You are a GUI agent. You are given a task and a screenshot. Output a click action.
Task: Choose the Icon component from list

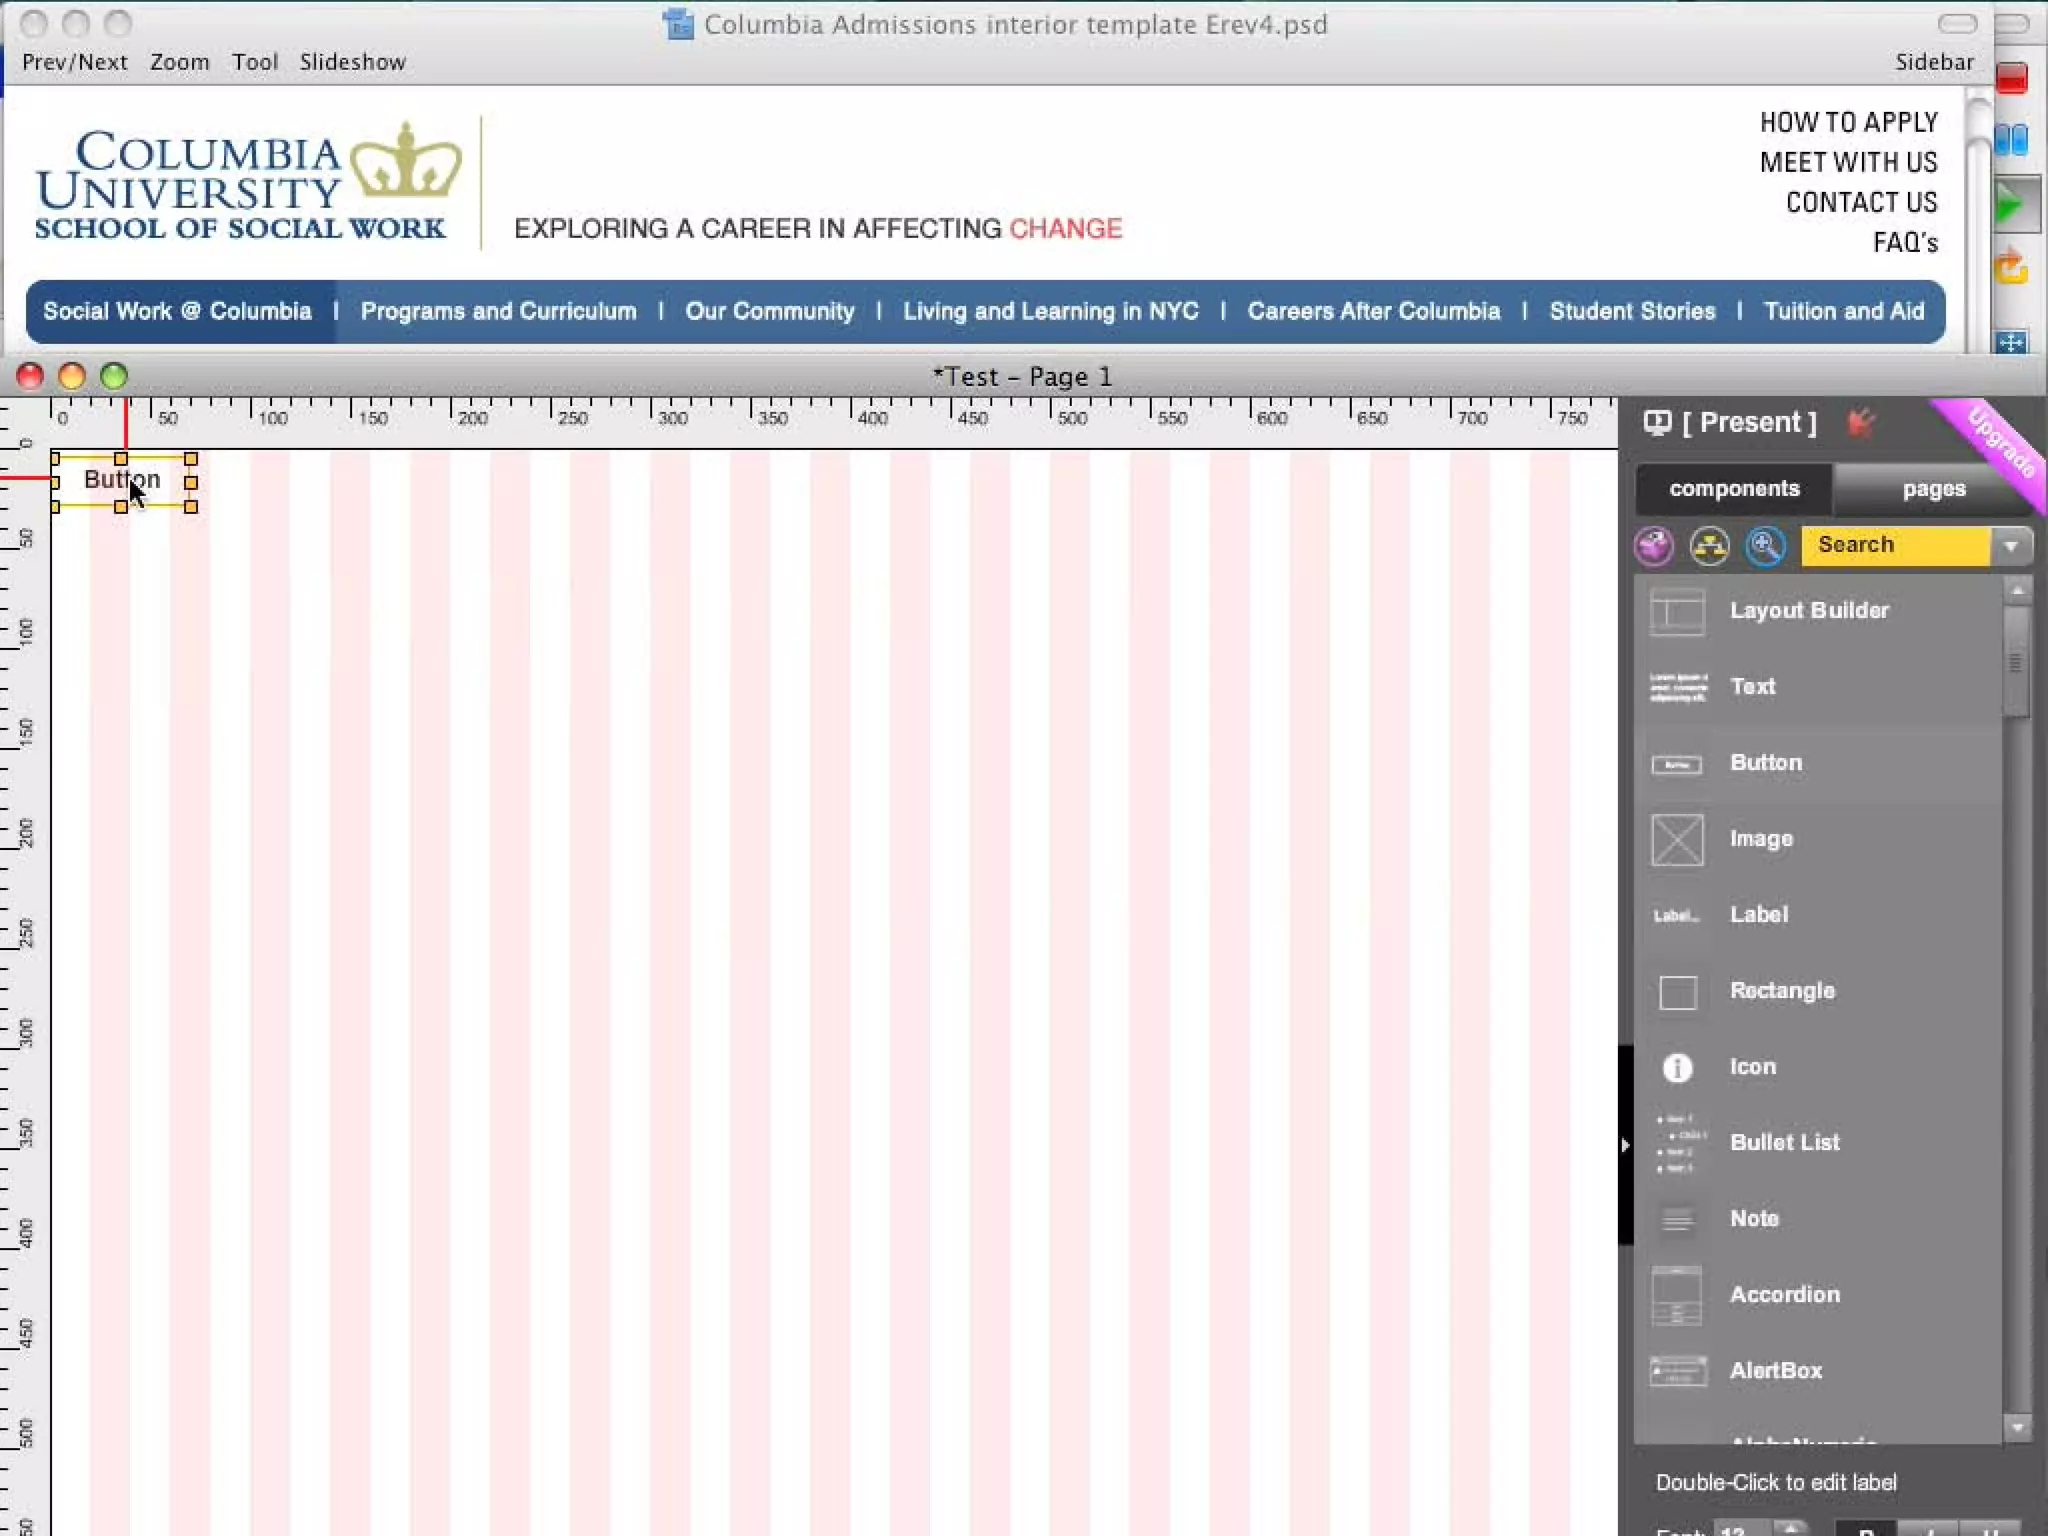pos(1752,1067)
